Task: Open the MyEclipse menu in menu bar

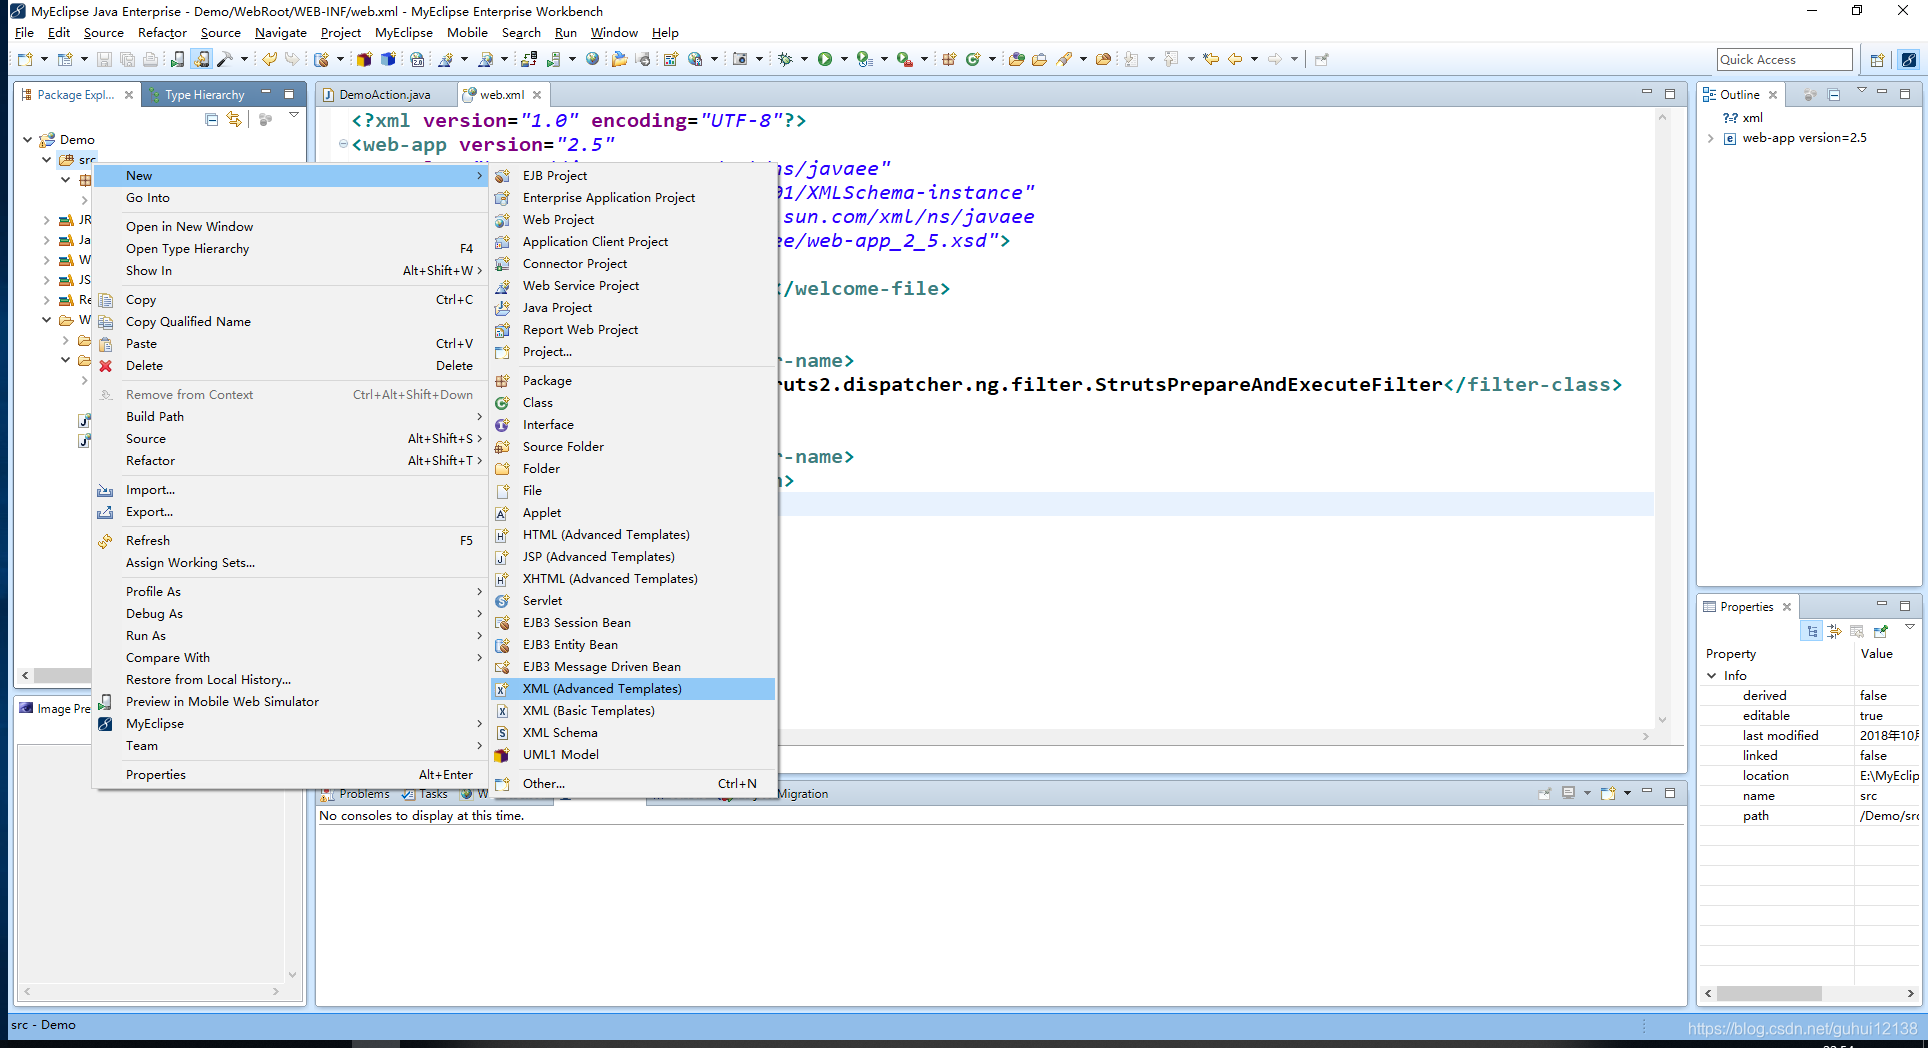Action: coord(404,33)
